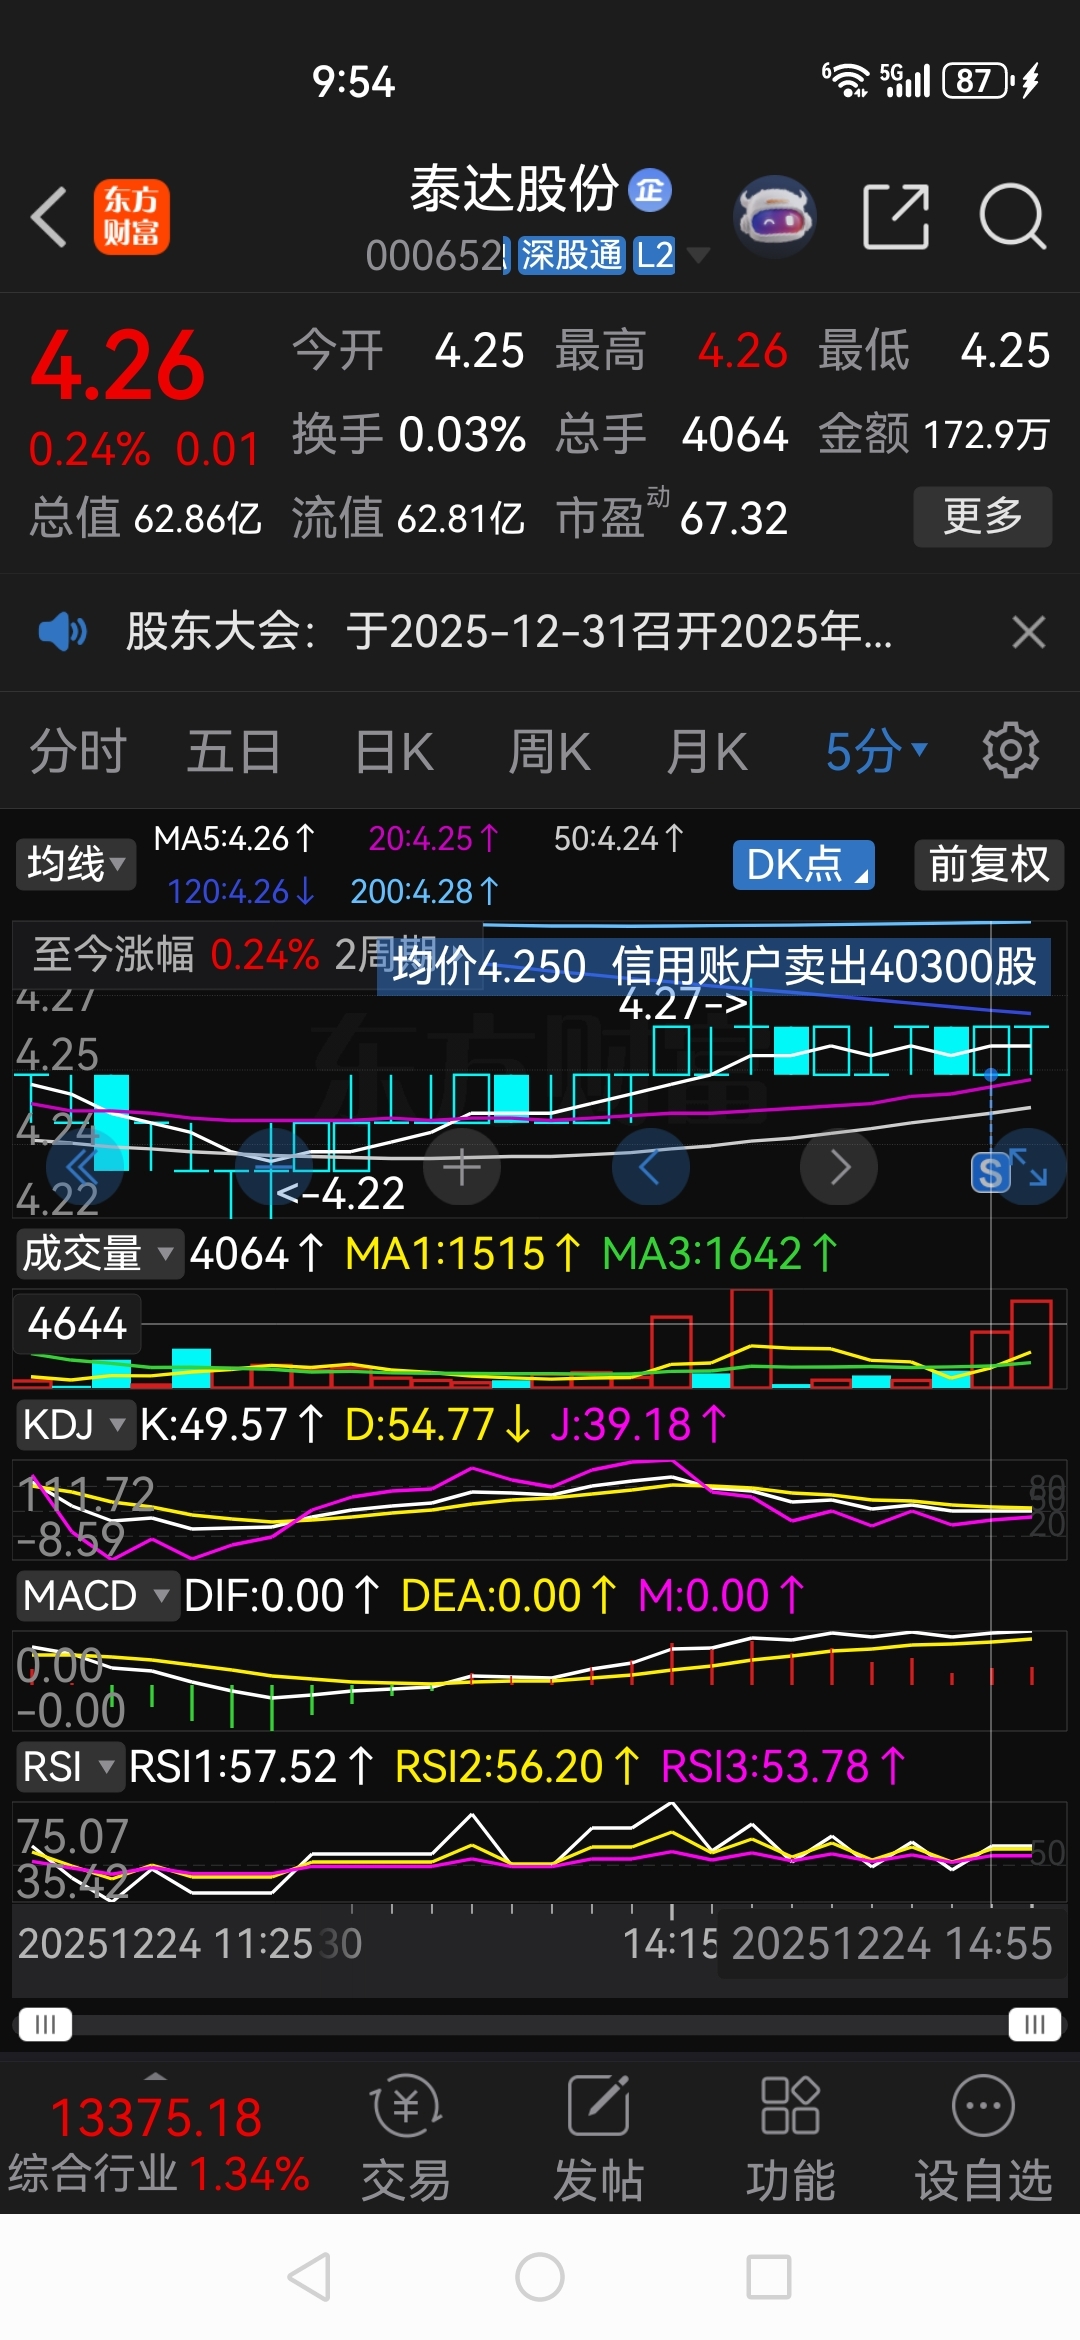The width and height of the screenshot is (1080, 2340).
Task: Switch to 分时 tab
Action: pos(78,751)
